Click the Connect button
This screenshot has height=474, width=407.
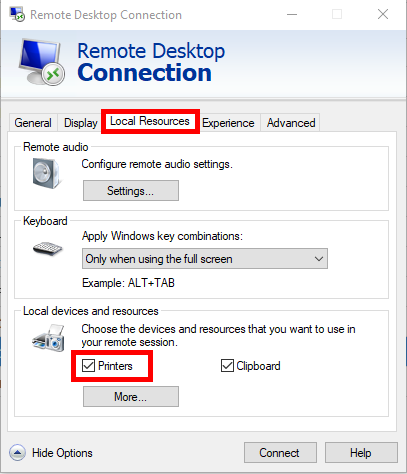(280, 453)
